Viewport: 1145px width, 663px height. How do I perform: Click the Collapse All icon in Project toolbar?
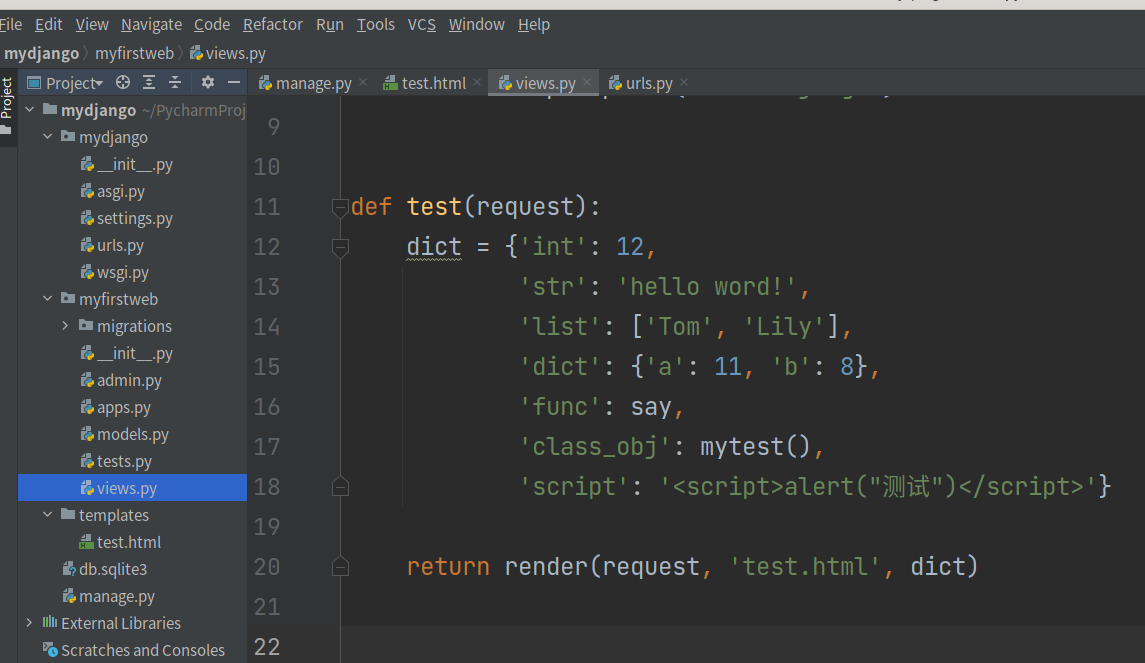point(175,83)
